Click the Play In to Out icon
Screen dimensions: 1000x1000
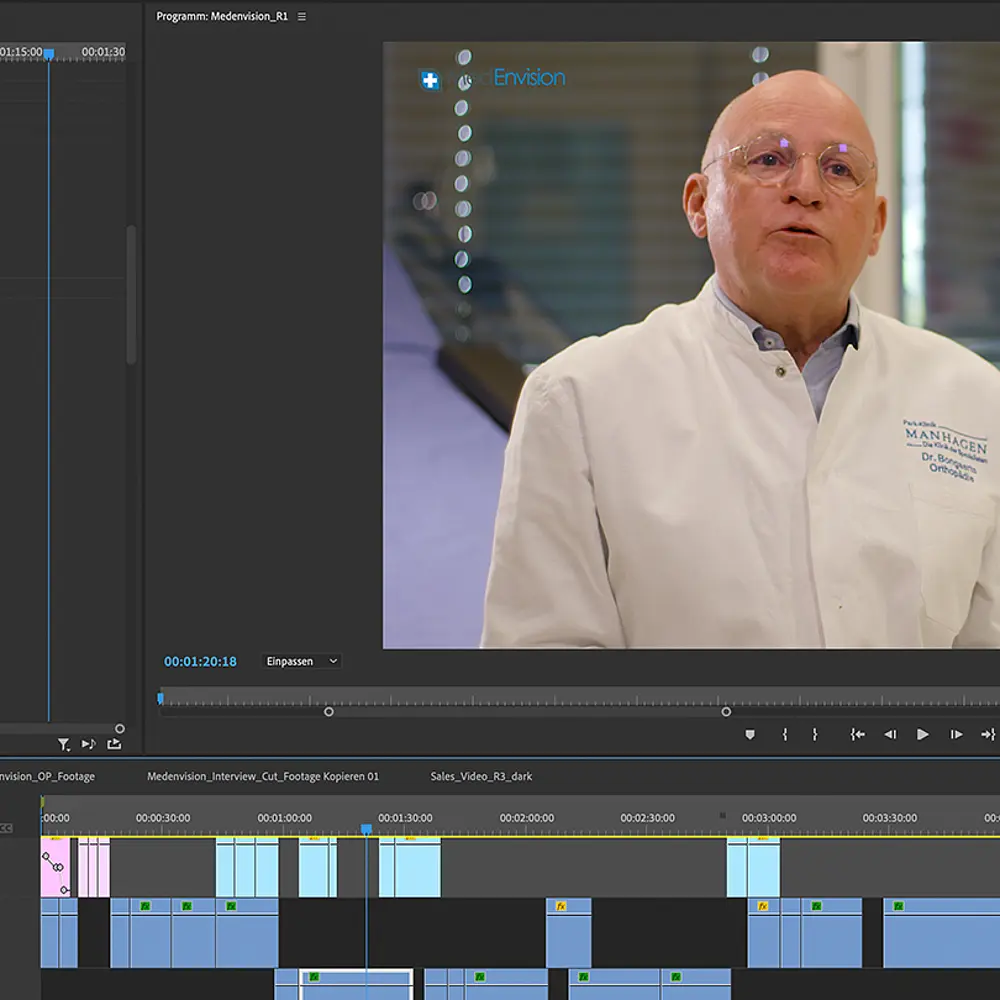922,733
